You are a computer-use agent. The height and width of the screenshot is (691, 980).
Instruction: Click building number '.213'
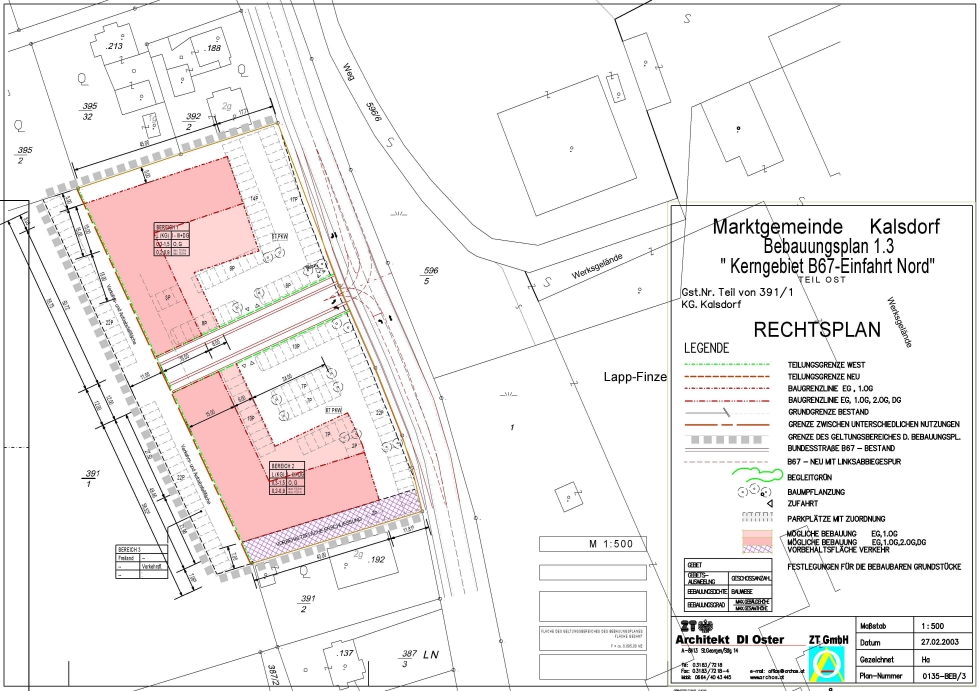tap(114, 46)
